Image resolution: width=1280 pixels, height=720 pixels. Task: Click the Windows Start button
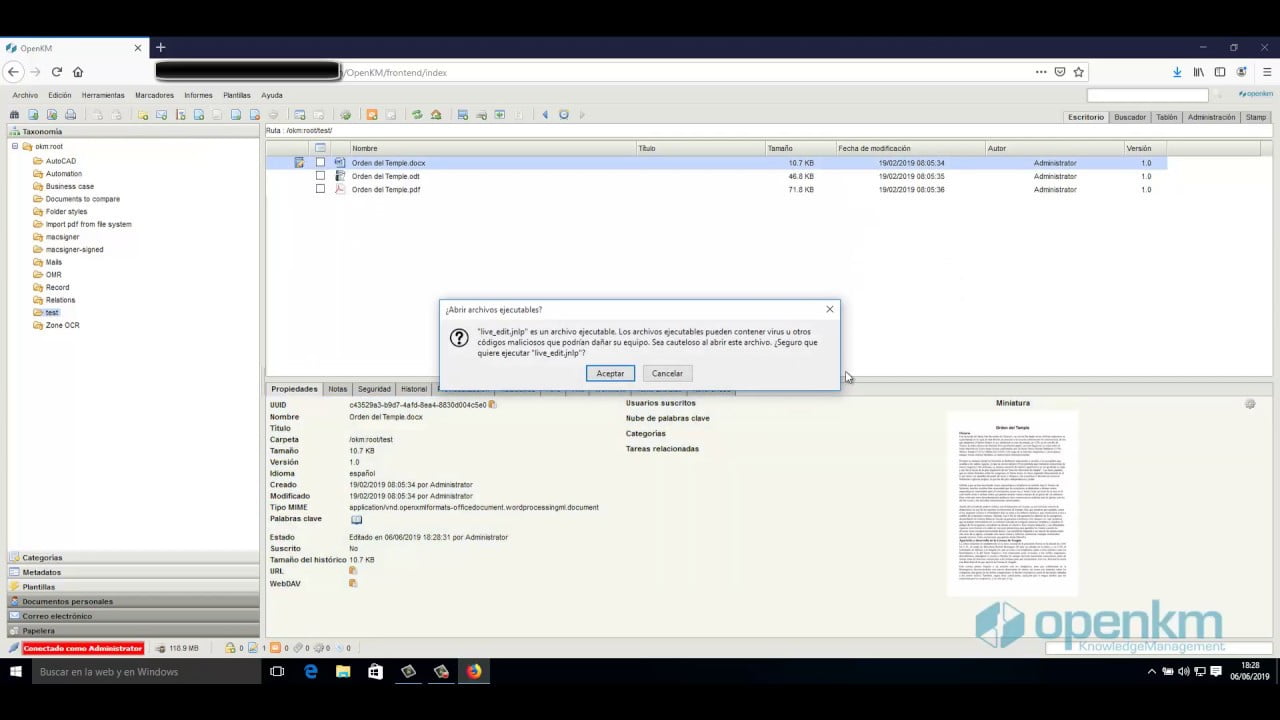click(15, 672)
